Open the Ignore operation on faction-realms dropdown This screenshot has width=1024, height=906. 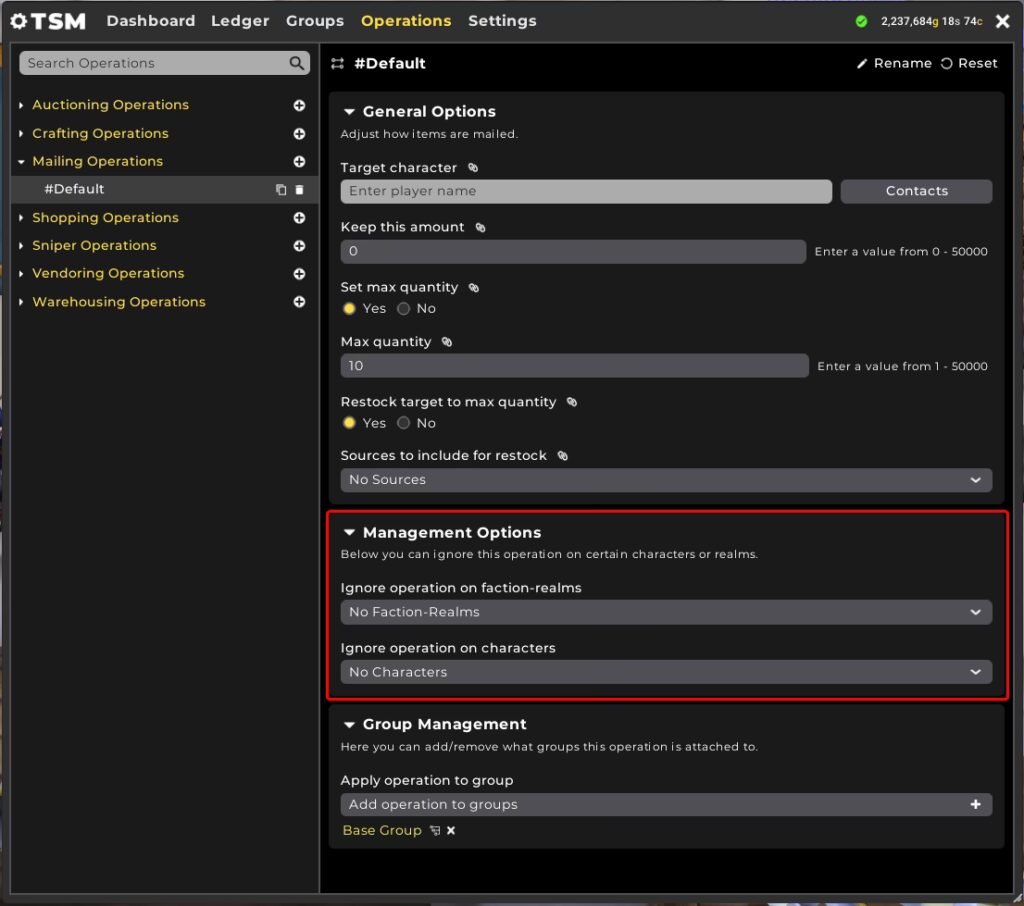pos(666,612)
